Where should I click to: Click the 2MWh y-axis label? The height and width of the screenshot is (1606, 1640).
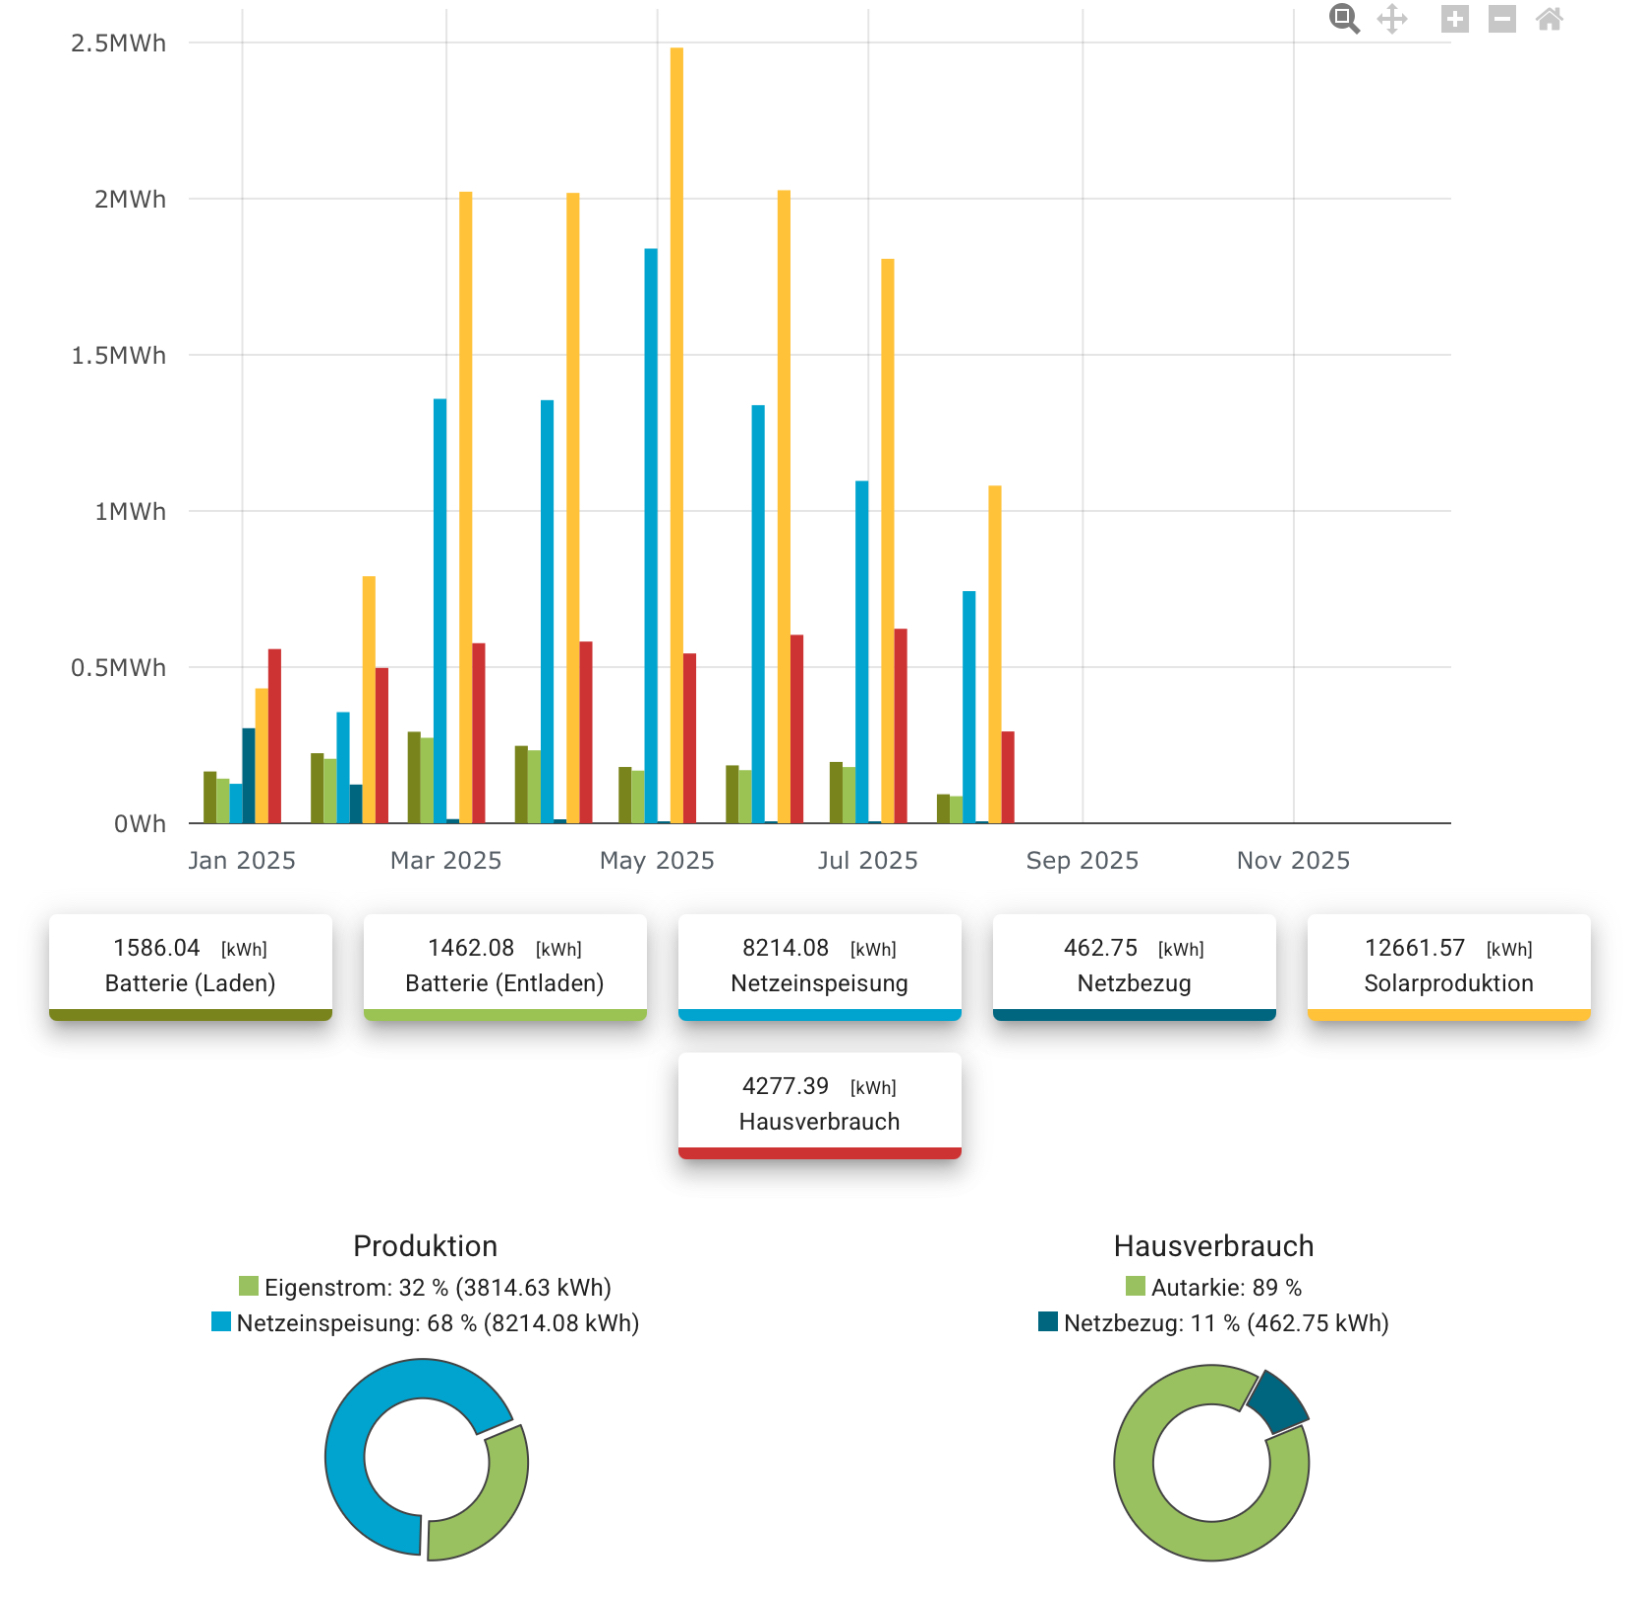(x=130, y=199)
